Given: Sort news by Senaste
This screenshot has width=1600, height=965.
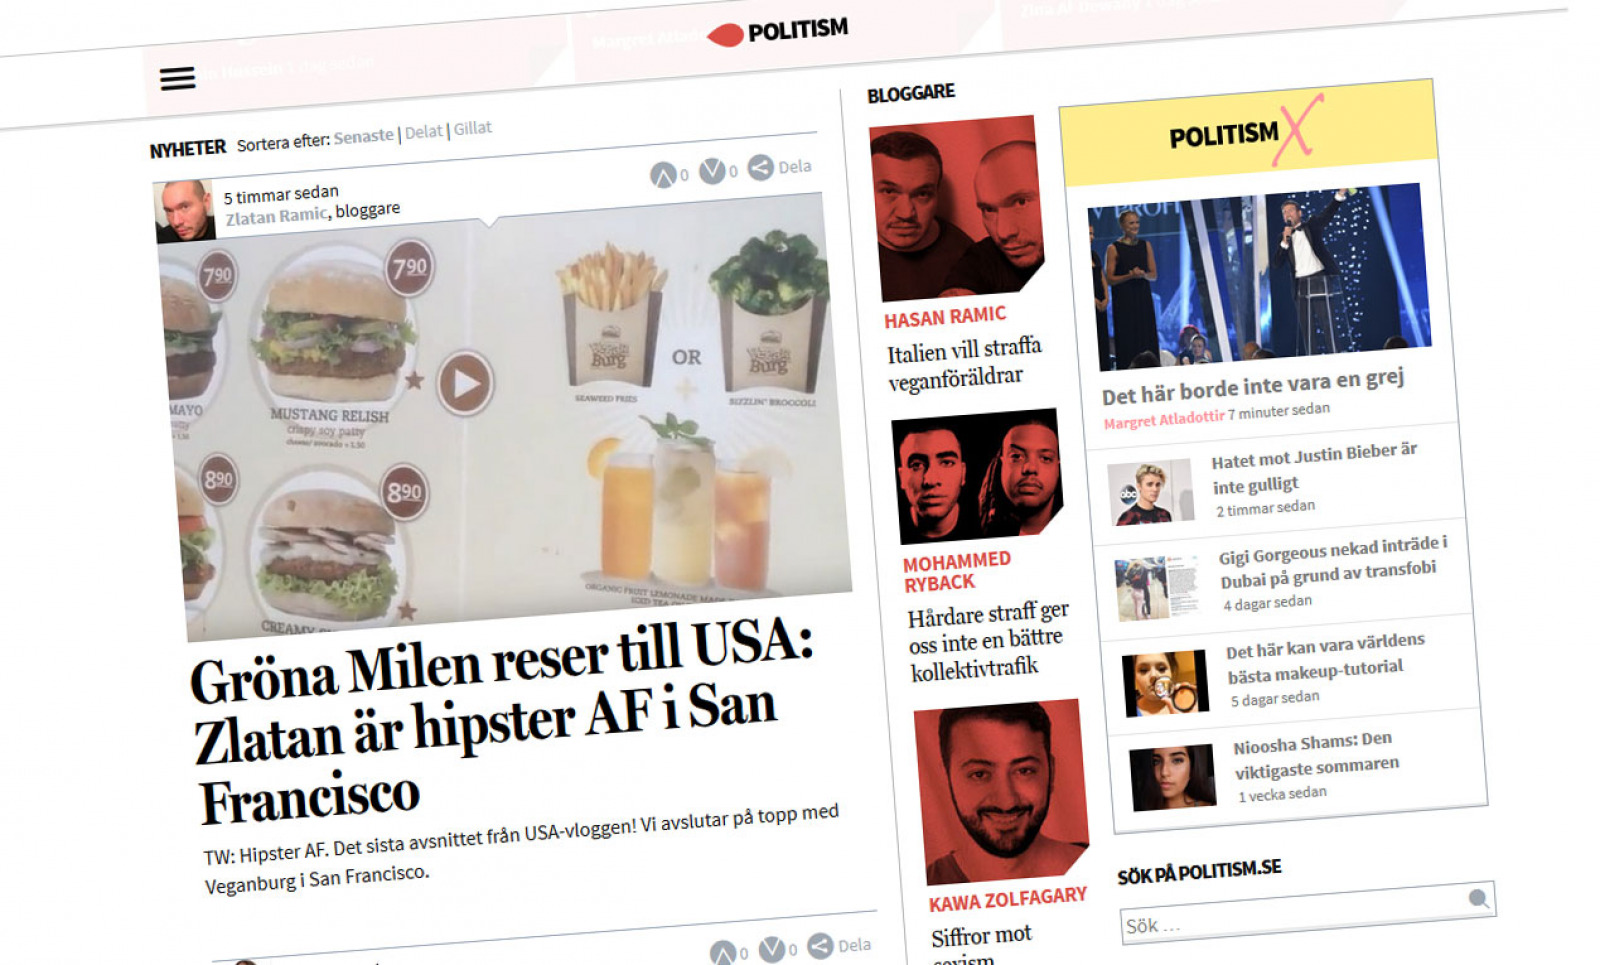Looking at the screenshot, I should (x=364, y=136).
